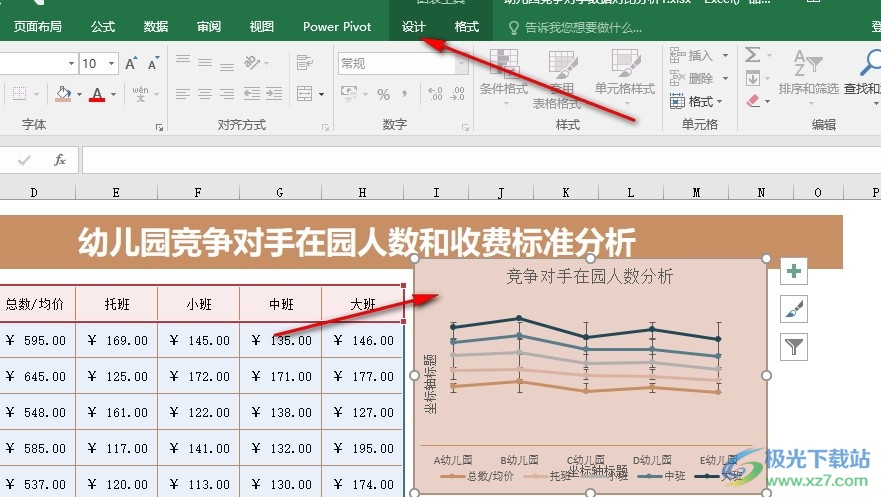881x497 pixels.
Task: Open the number dialog launcher in 数字 group
Action: (x=465, y=127)
